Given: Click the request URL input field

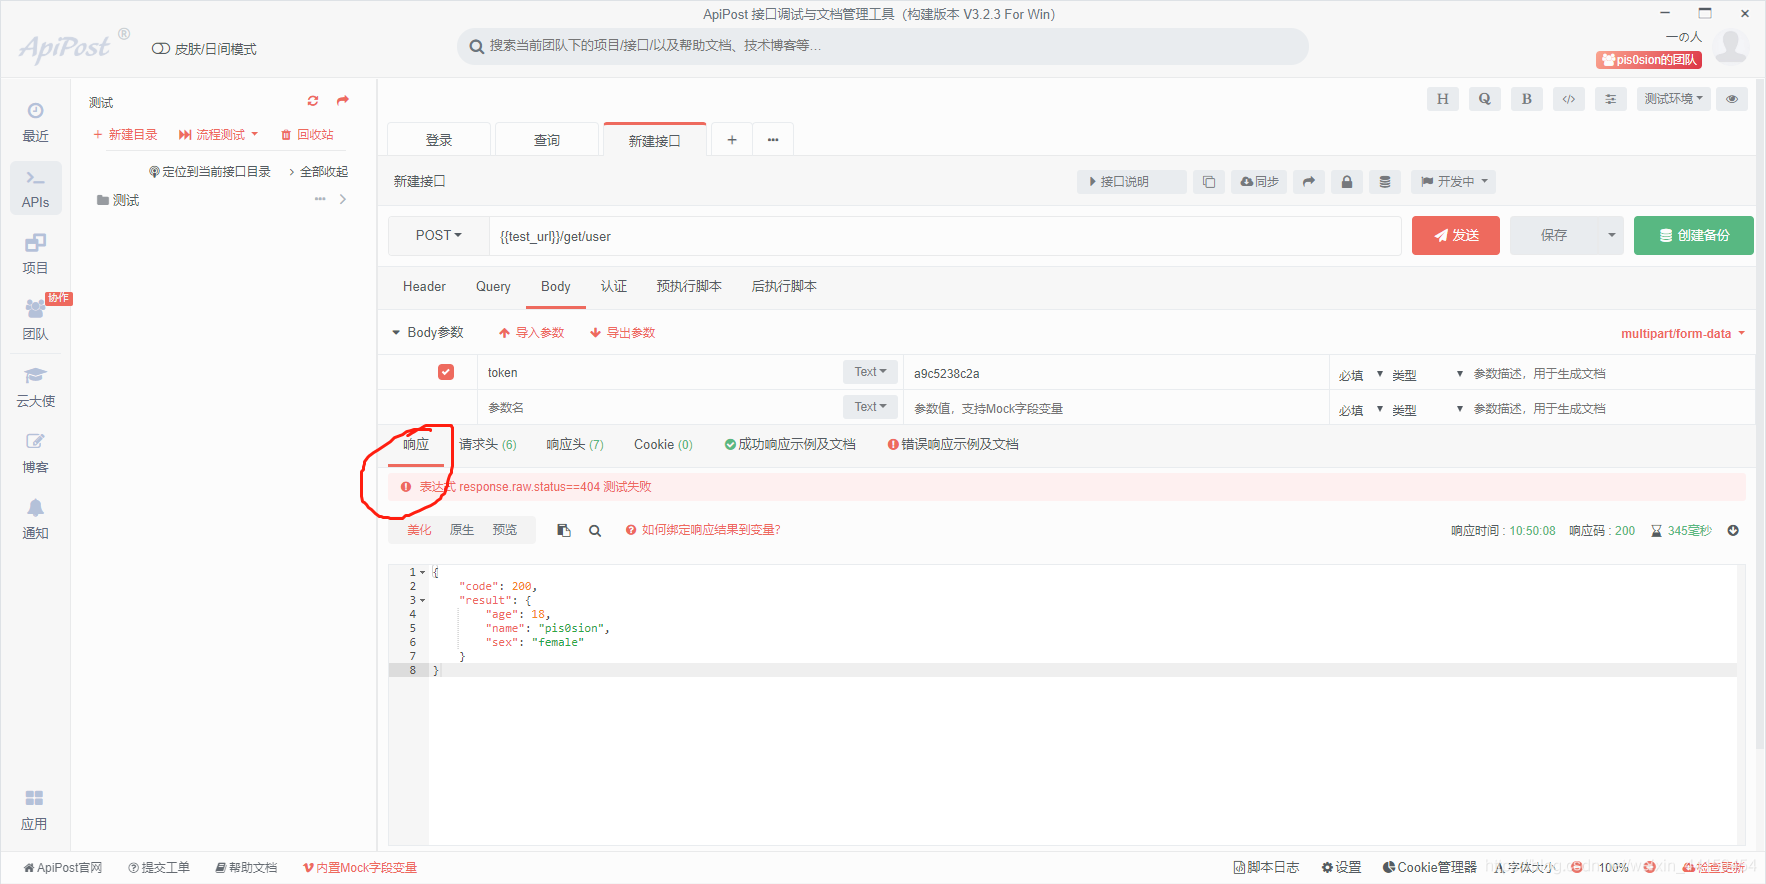Looking at the screenshot, I should pyautogui.click(x=945, y=236).
